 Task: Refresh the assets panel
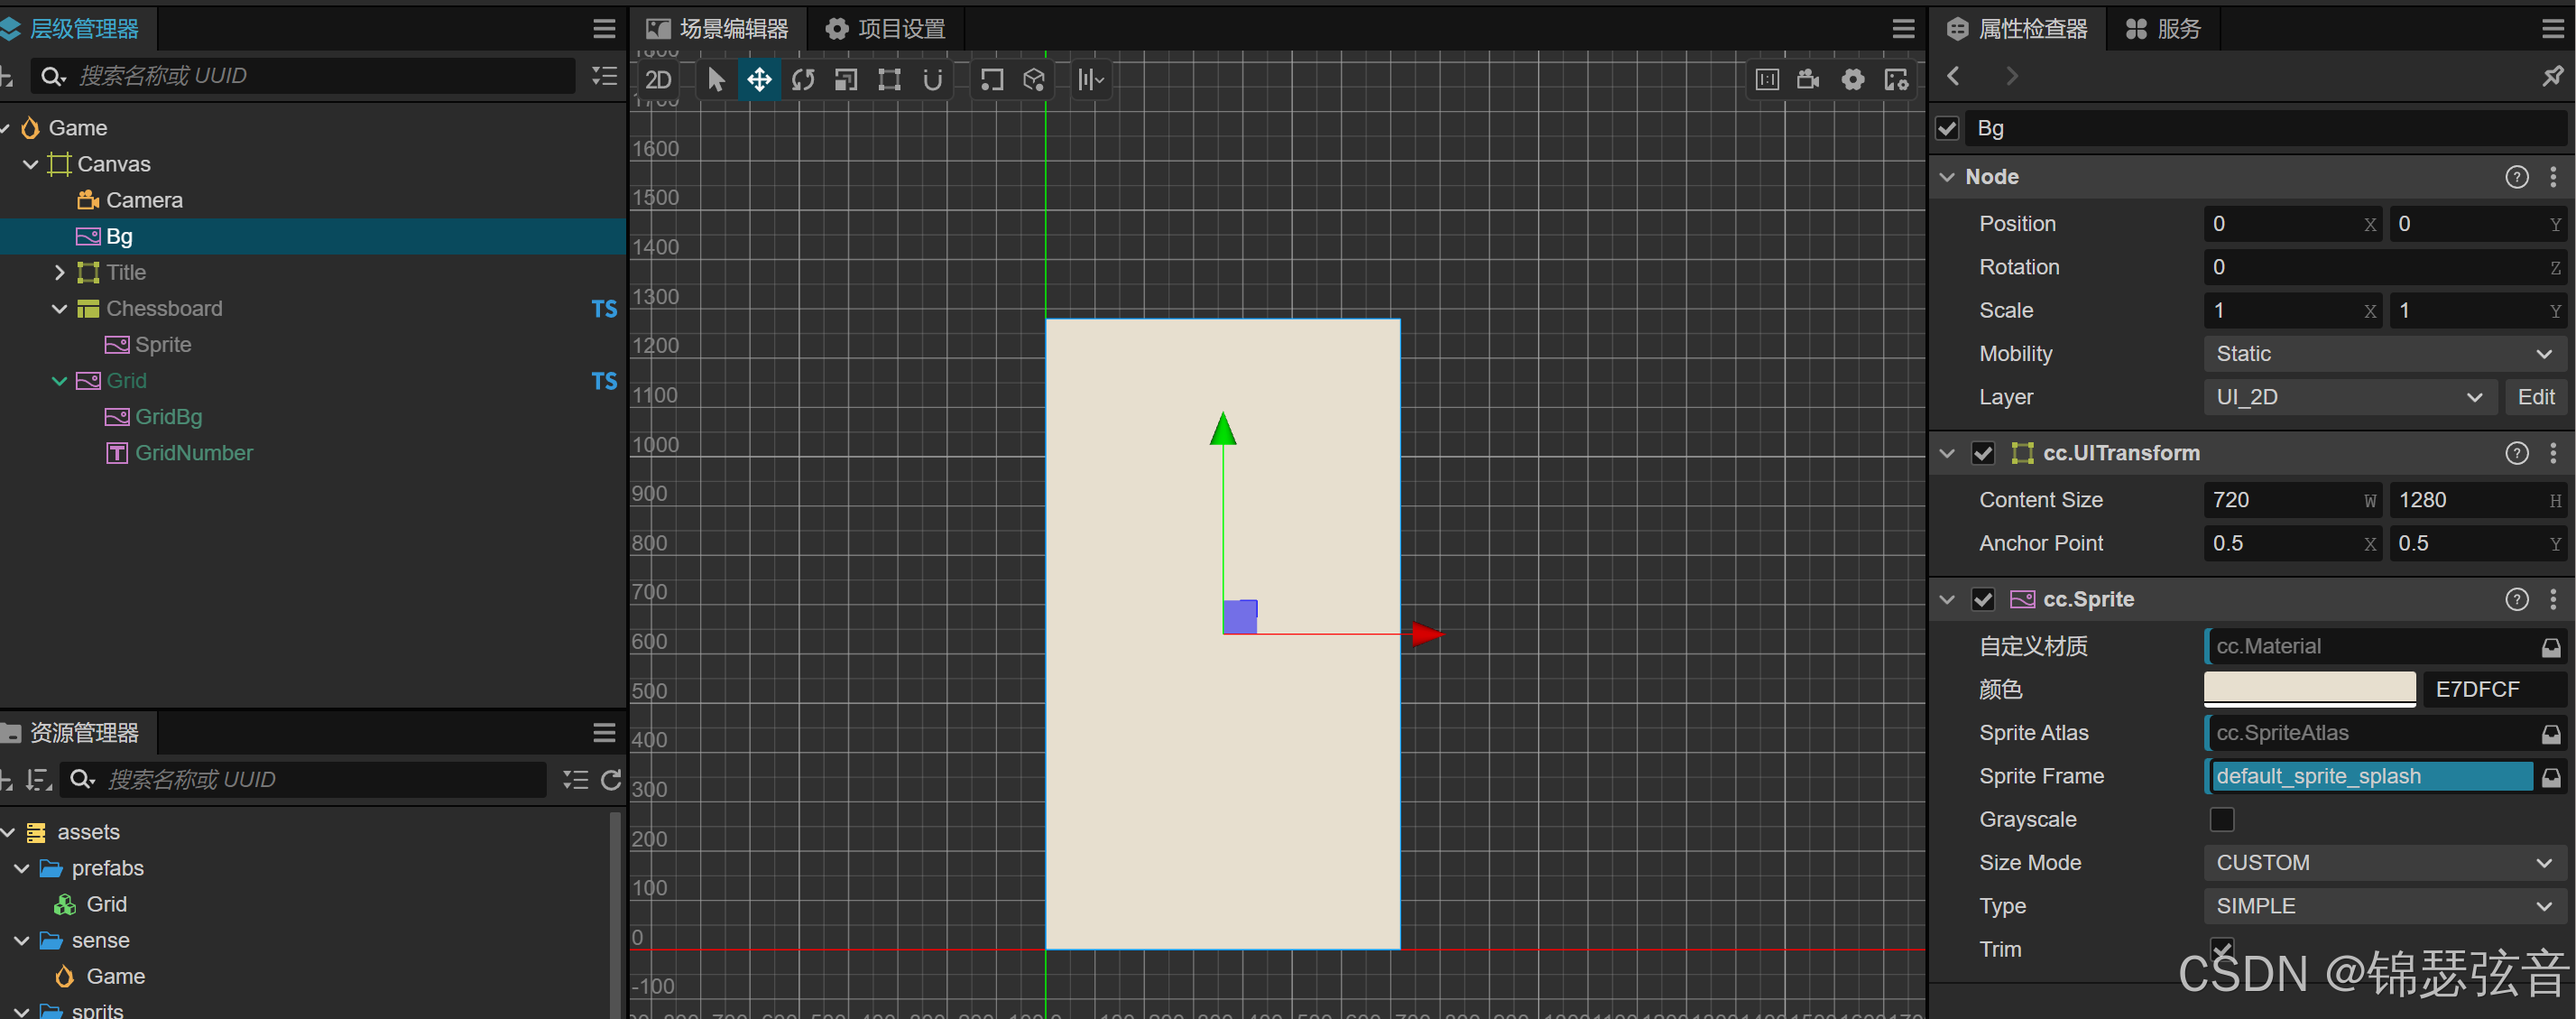611,779
